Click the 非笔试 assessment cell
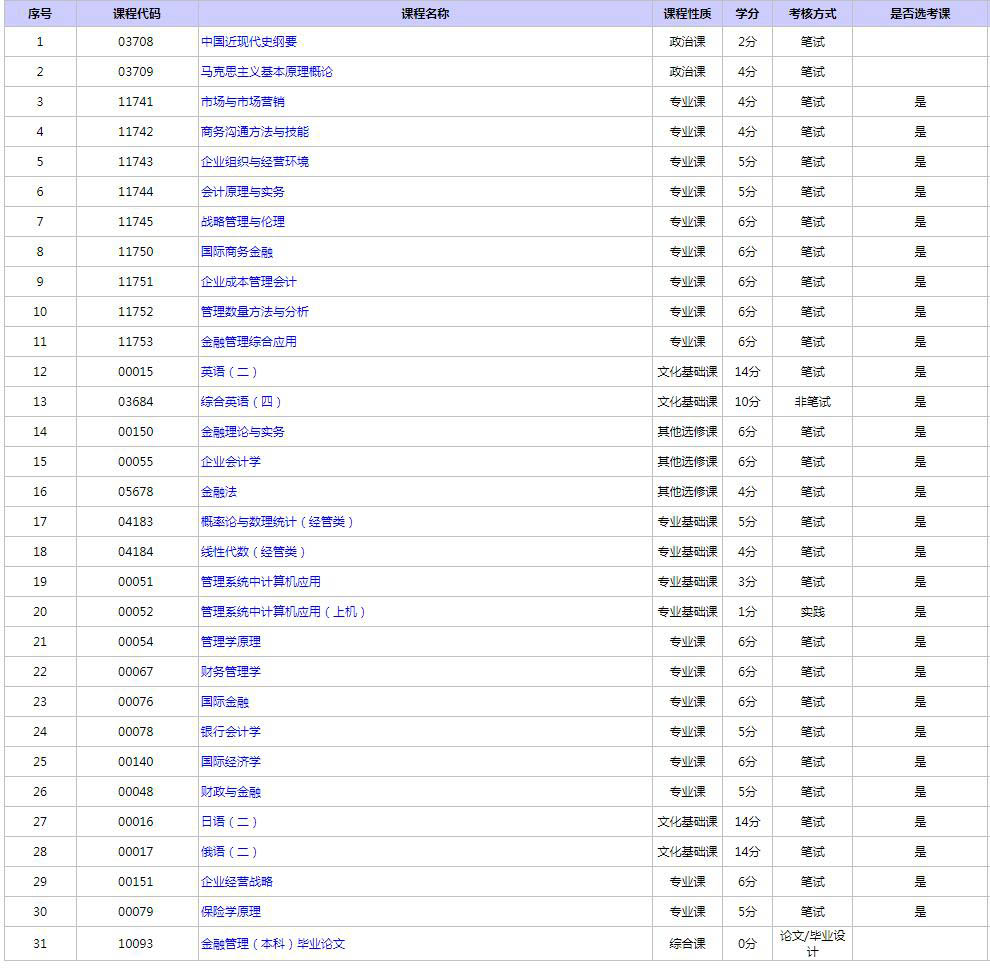 [813, 402]
